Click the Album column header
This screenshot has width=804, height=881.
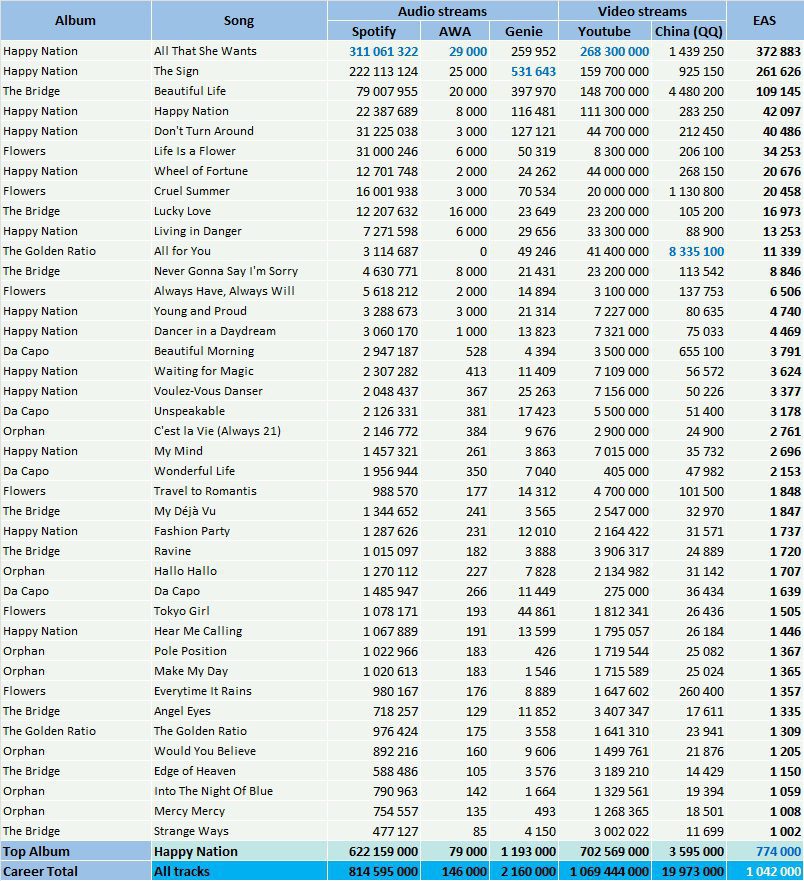pyautogui.click(x=75, y=21)
